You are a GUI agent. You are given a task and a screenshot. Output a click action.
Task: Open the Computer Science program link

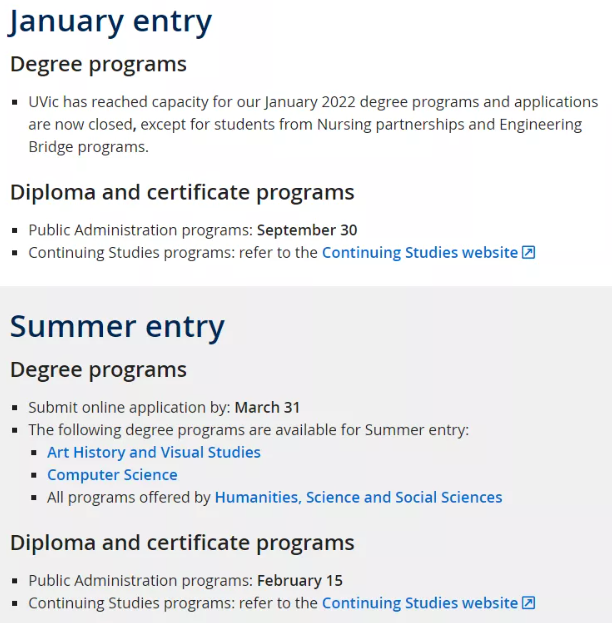click(x=112, y=475)
